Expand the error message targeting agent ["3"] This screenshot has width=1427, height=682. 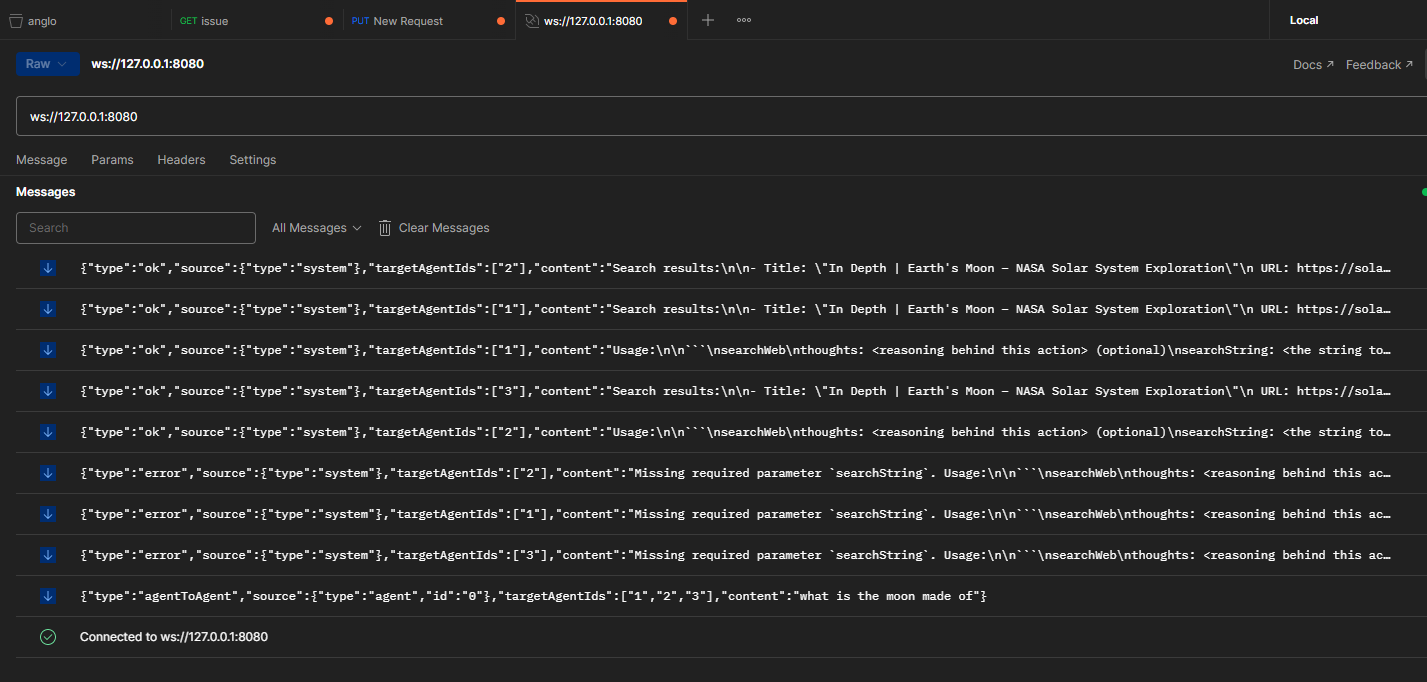721,555
